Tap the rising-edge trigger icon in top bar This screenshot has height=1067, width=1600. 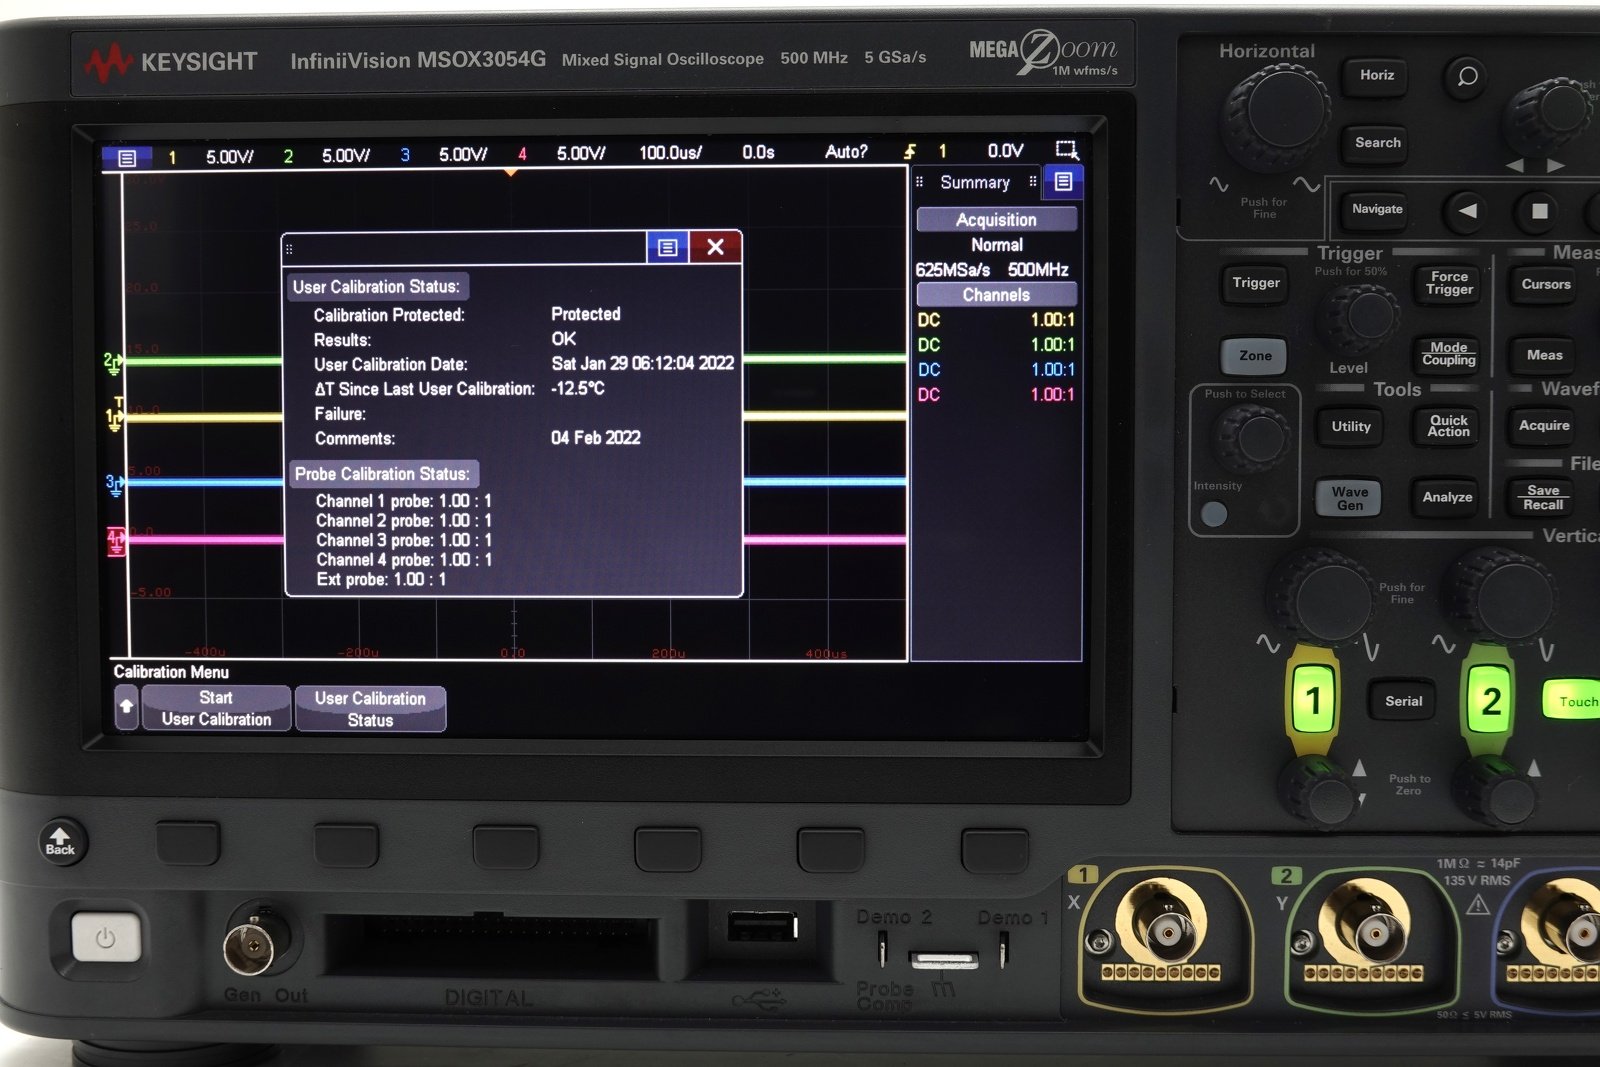pyautogui.click(x=909, y=152)
